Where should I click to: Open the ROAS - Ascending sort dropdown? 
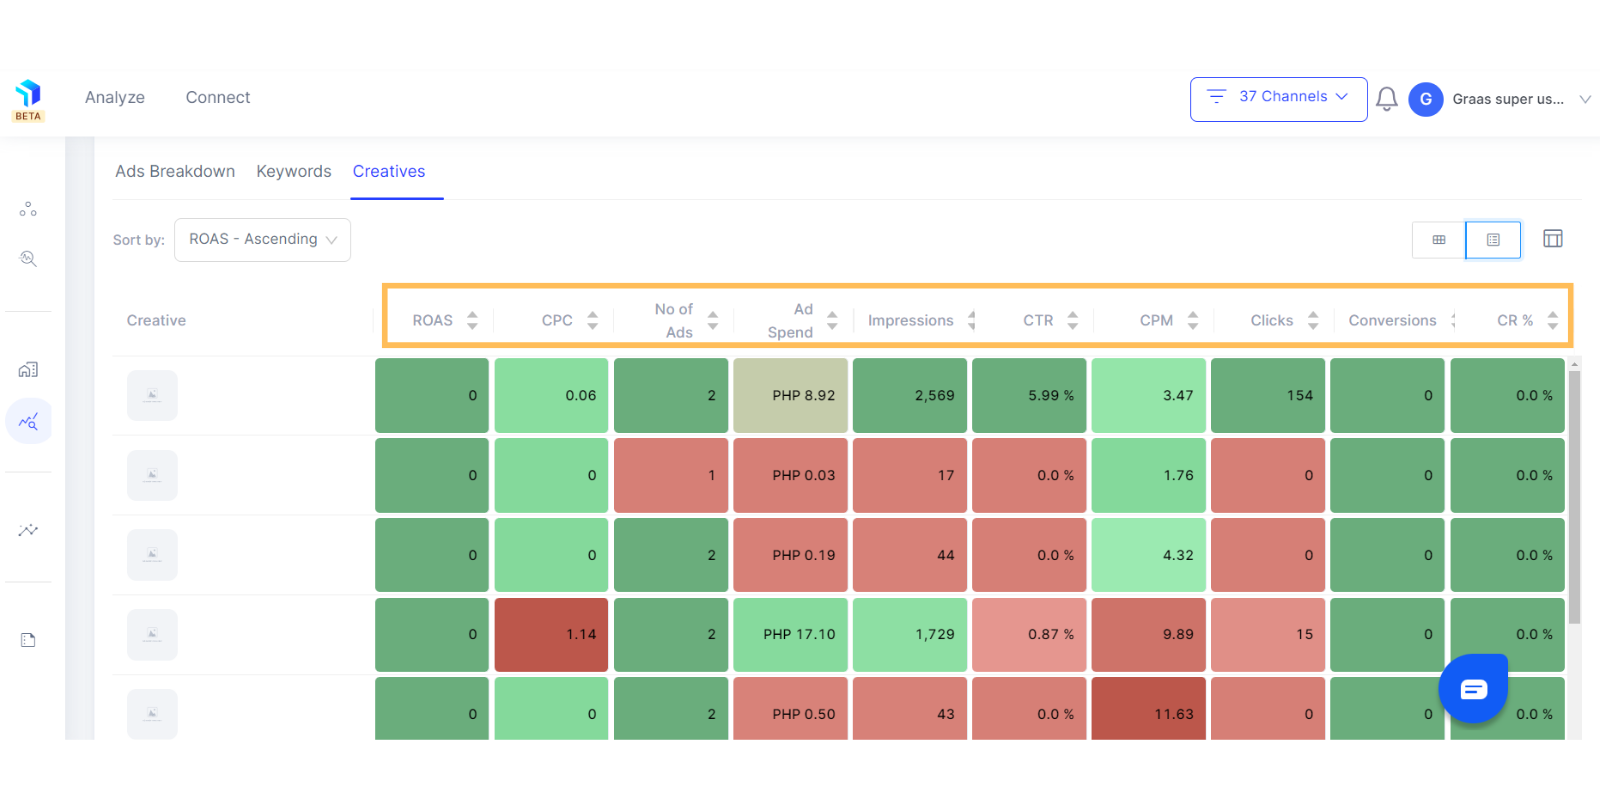tap(262, 240)
